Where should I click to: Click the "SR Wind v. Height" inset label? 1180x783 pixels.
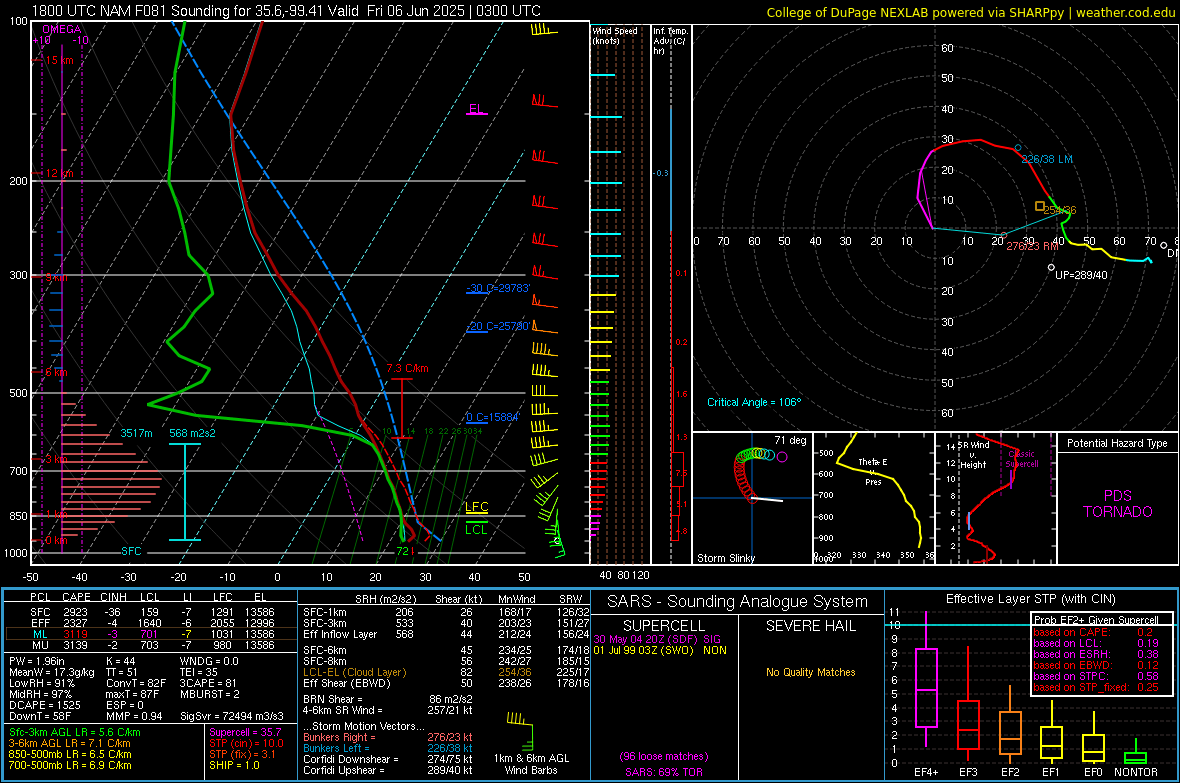coord(973,455)
